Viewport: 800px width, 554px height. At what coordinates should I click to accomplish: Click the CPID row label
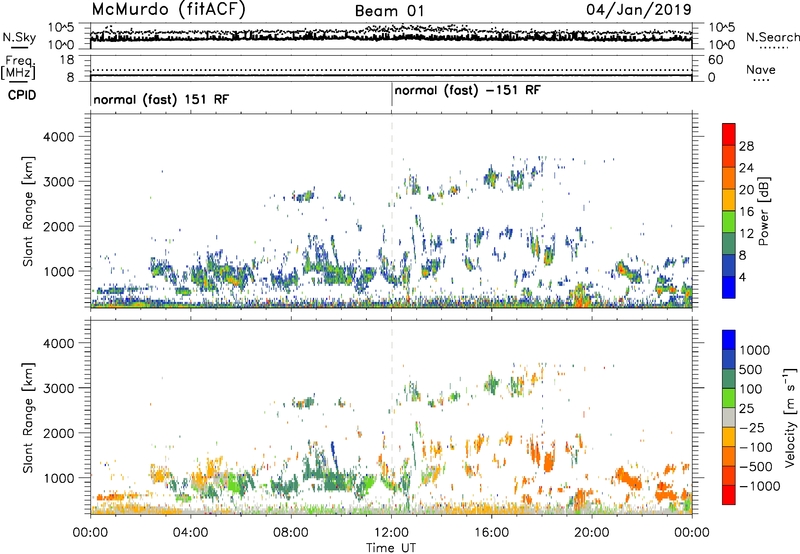click(x=22, y=95)
